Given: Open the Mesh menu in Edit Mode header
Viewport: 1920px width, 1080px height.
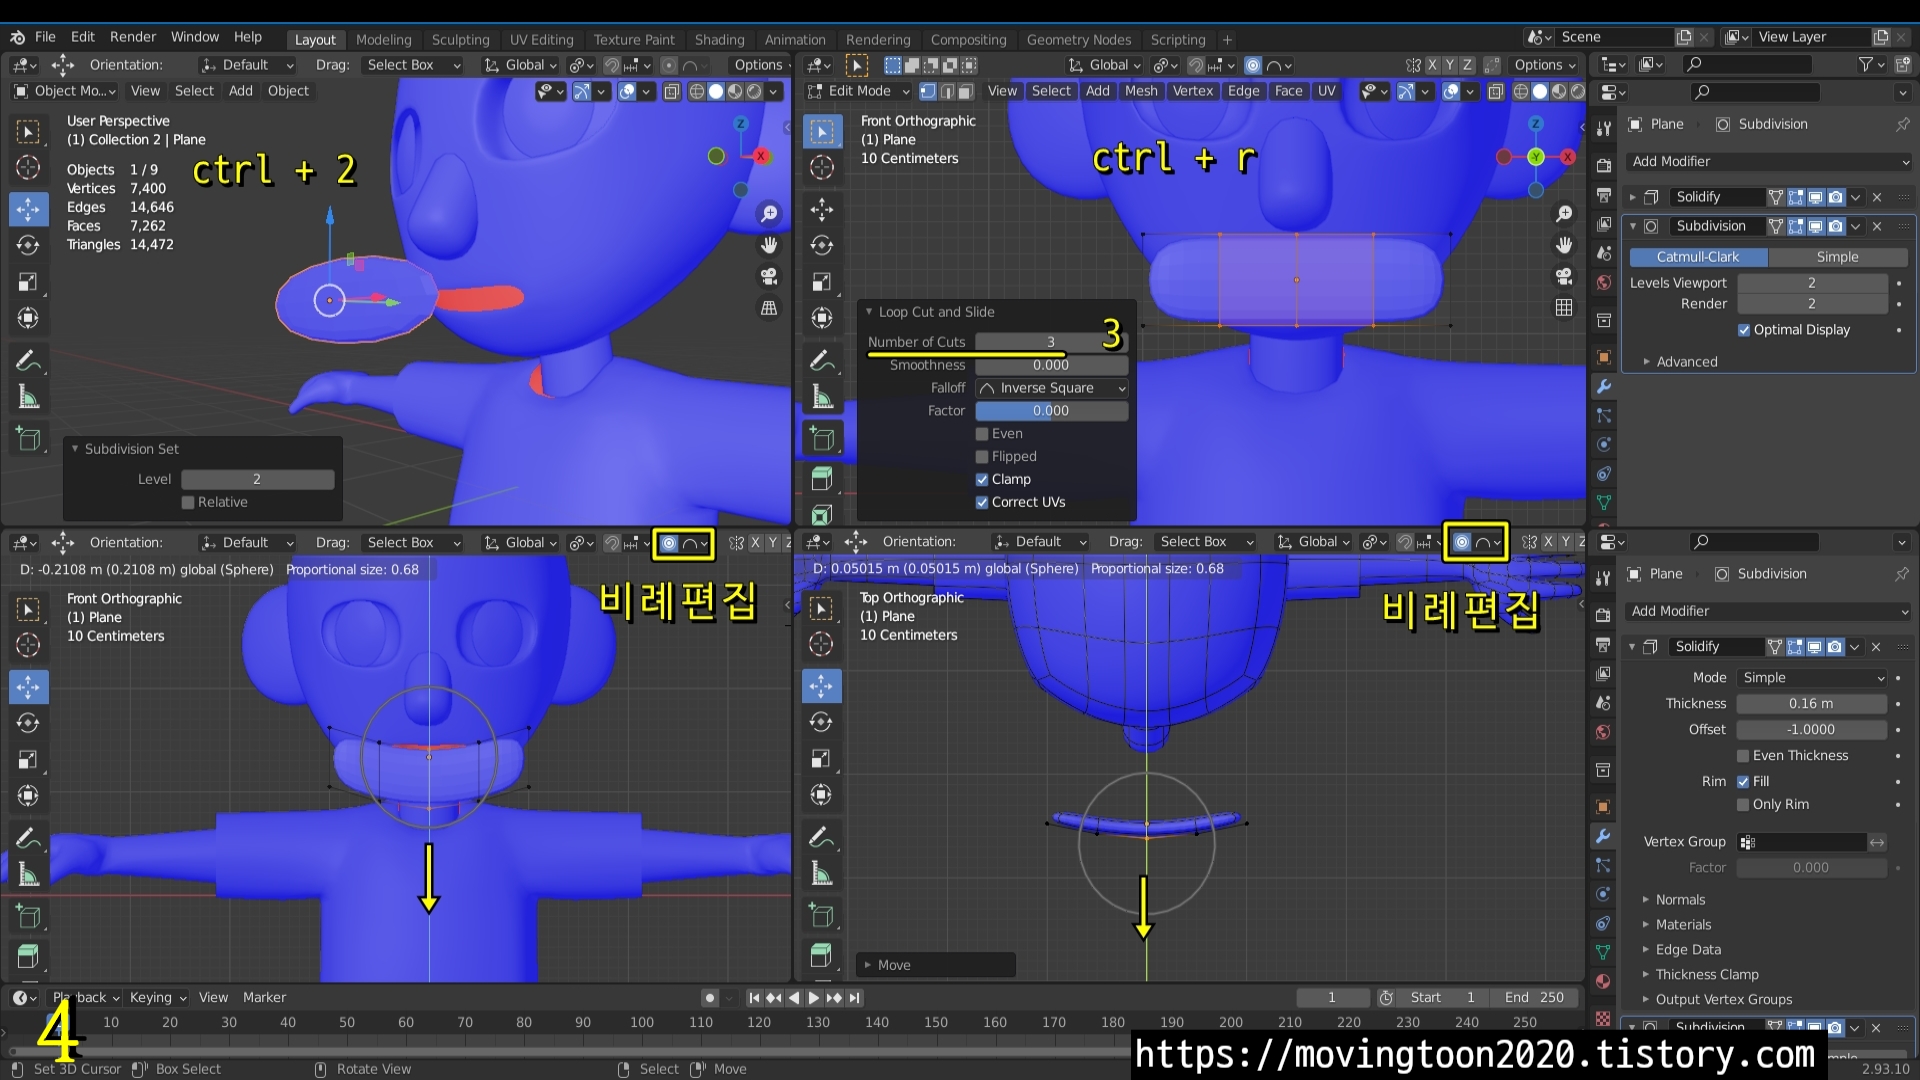Looking at the screenshot, I should [1140, 91].
